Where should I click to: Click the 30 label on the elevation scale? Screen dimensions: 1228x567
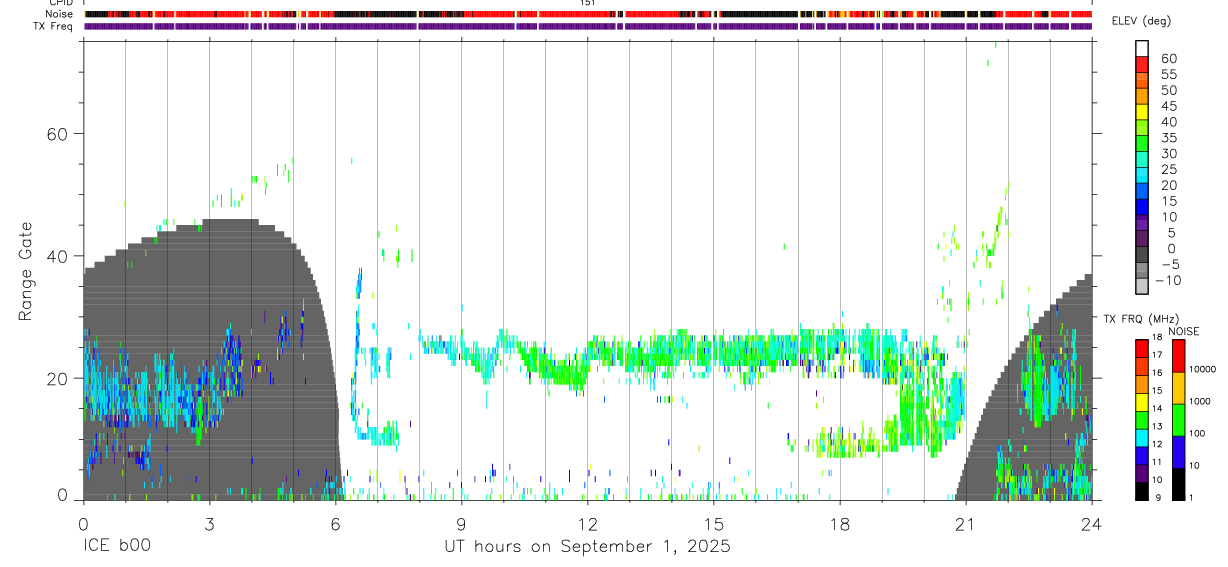click(1168, 154)
